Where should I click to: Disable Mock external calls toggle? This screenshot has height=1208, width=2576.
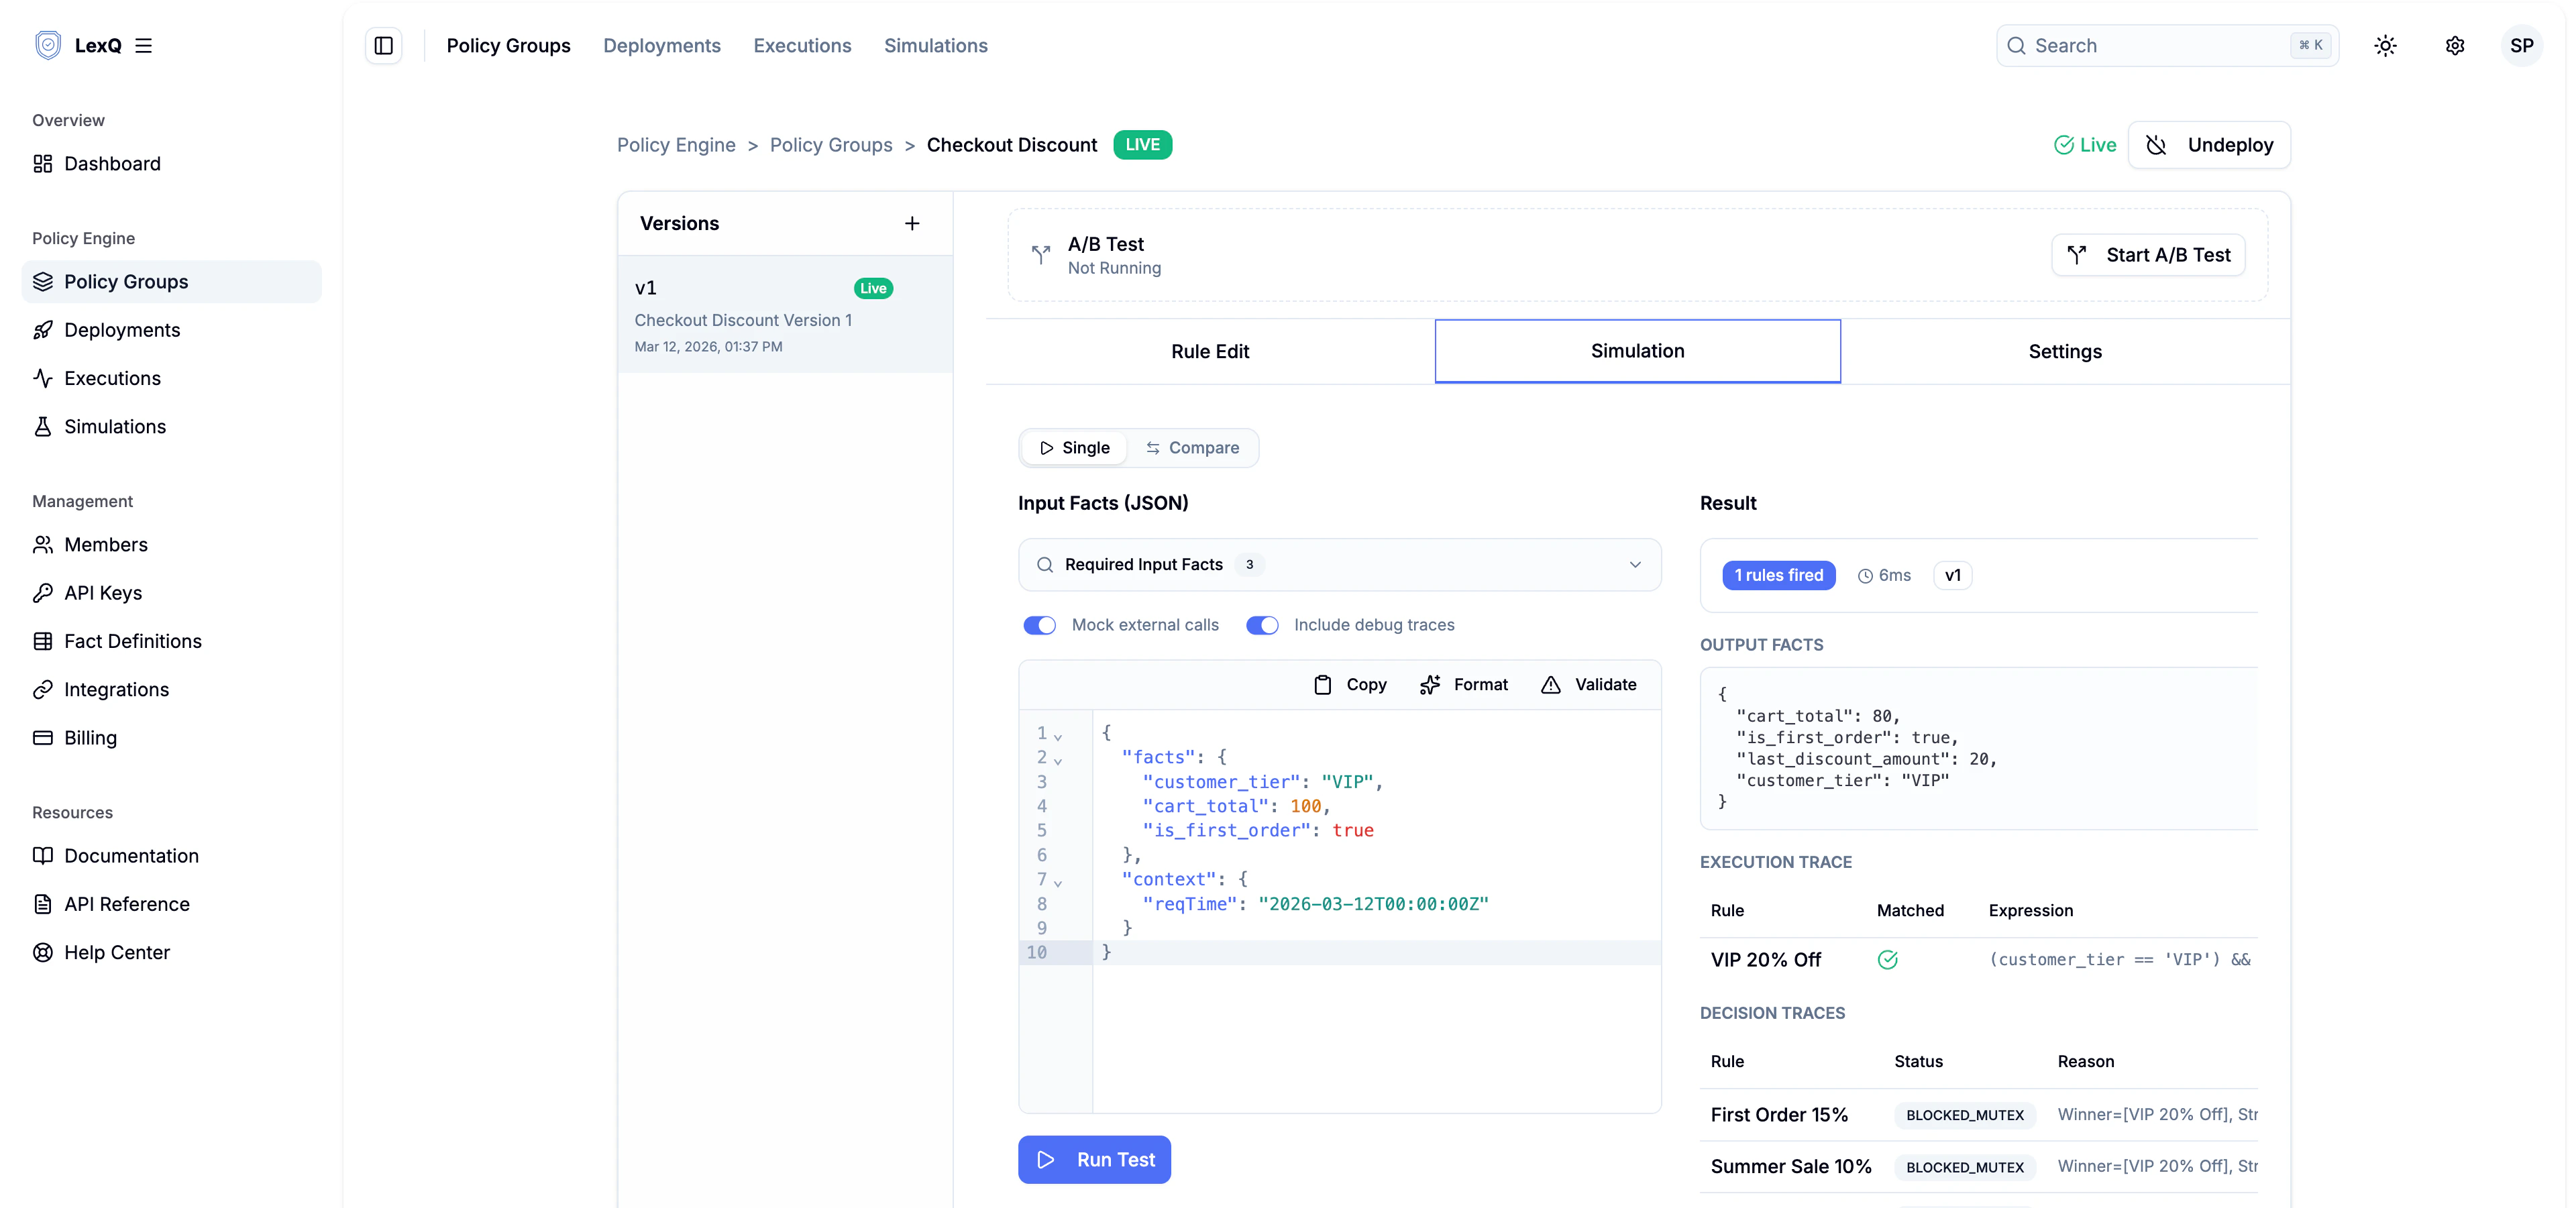click(1039, 625)
